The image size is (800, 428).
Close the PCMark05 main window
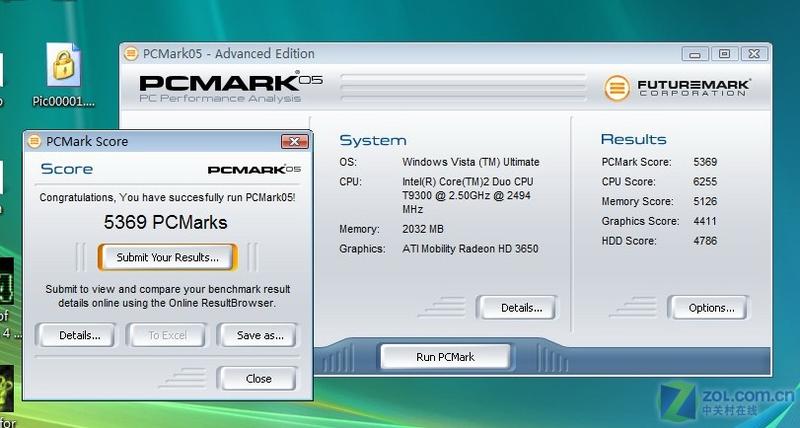(754, 54)
